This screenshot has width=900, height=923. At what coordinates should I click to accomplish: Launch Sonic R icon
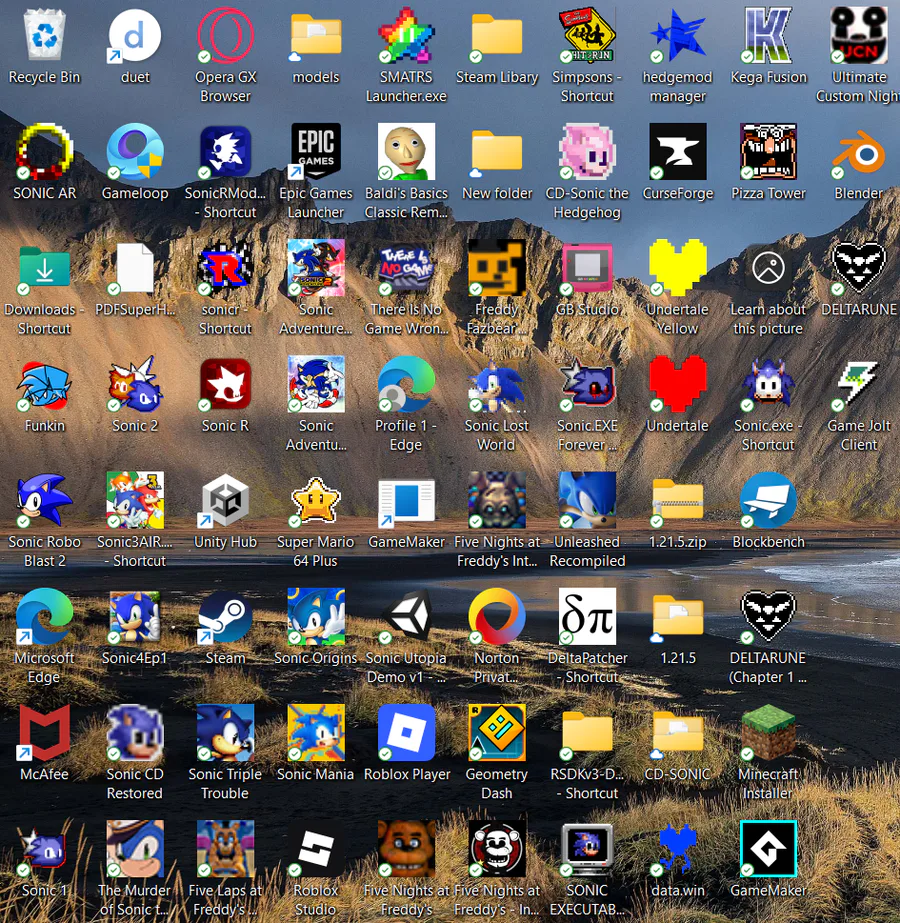coord(225,384)
